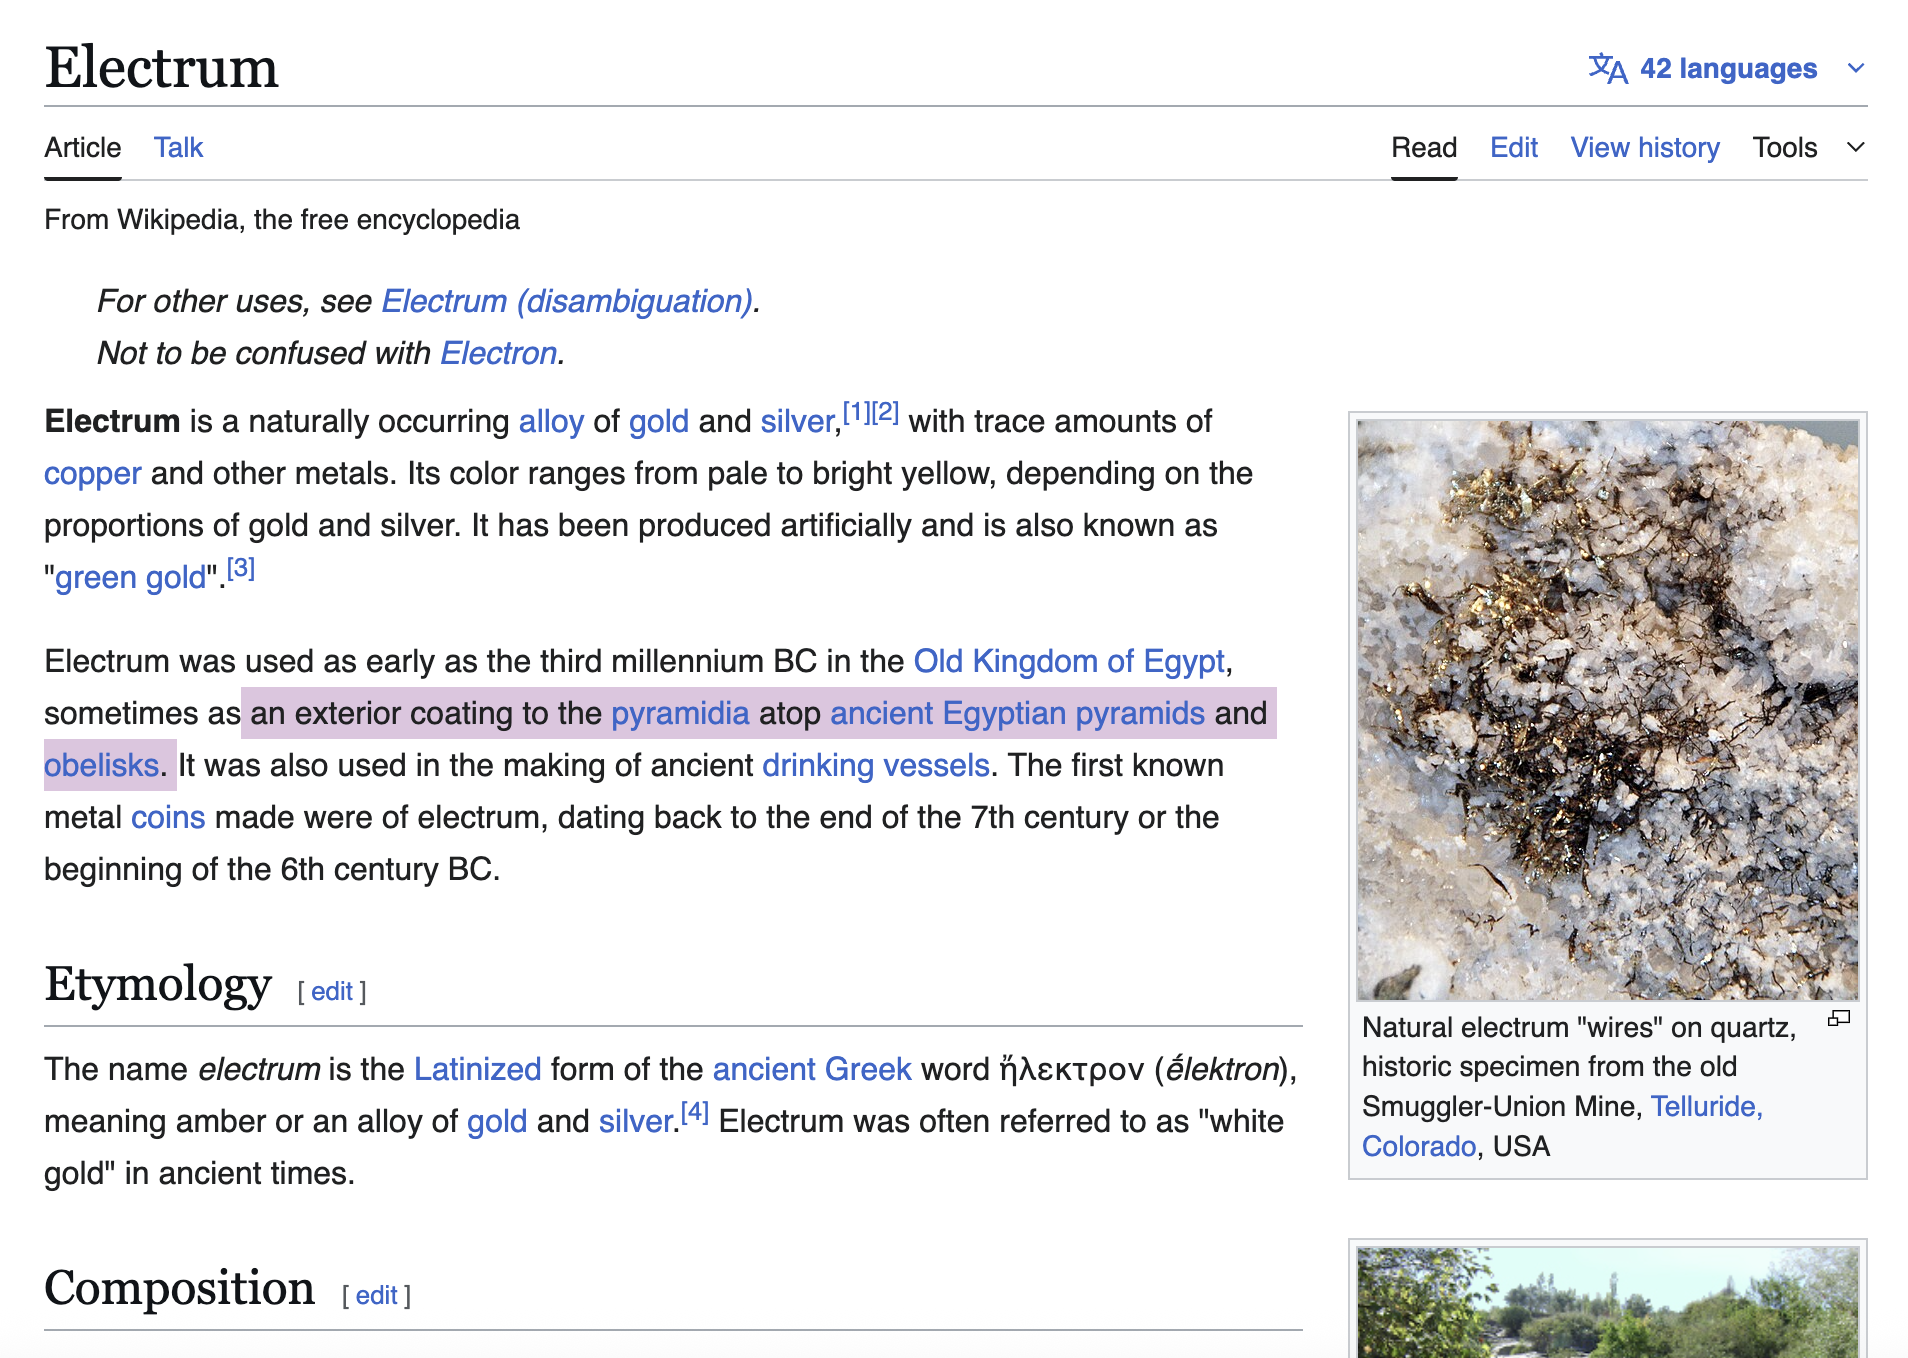Screen dimensions: 1908x1358
Task: Click the text "From Wikipedia, the free encyclopedia"
Action: [x=282, y=220]
